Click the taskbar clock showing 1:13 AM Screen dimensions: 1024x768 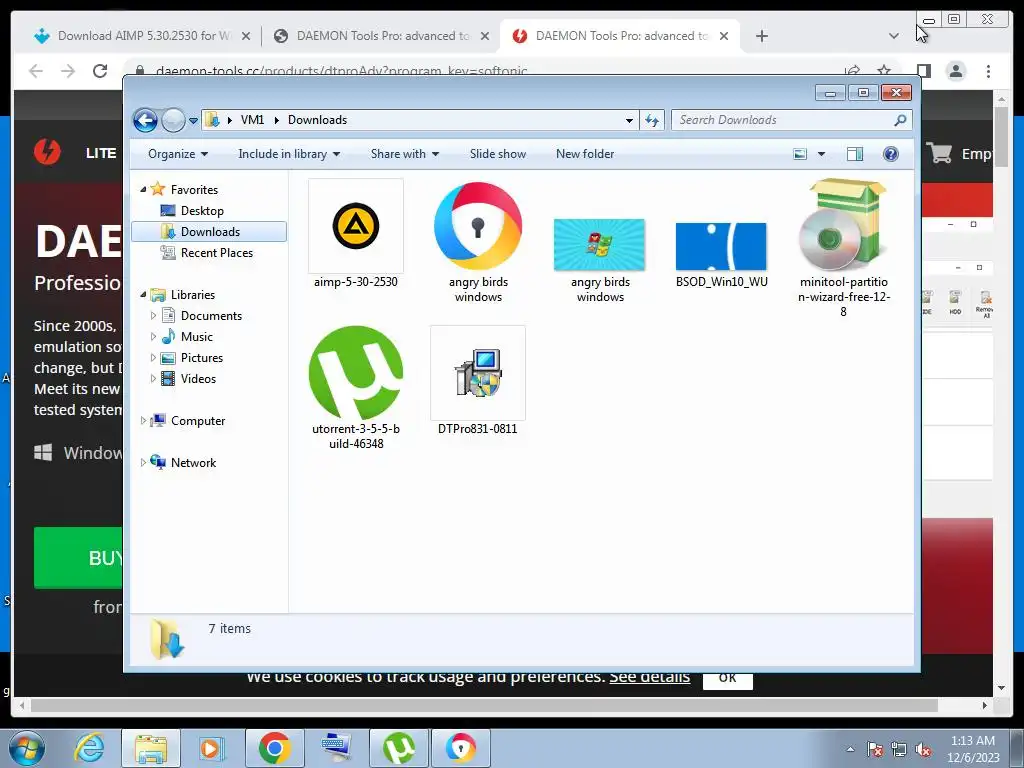(x=972, y=749)
